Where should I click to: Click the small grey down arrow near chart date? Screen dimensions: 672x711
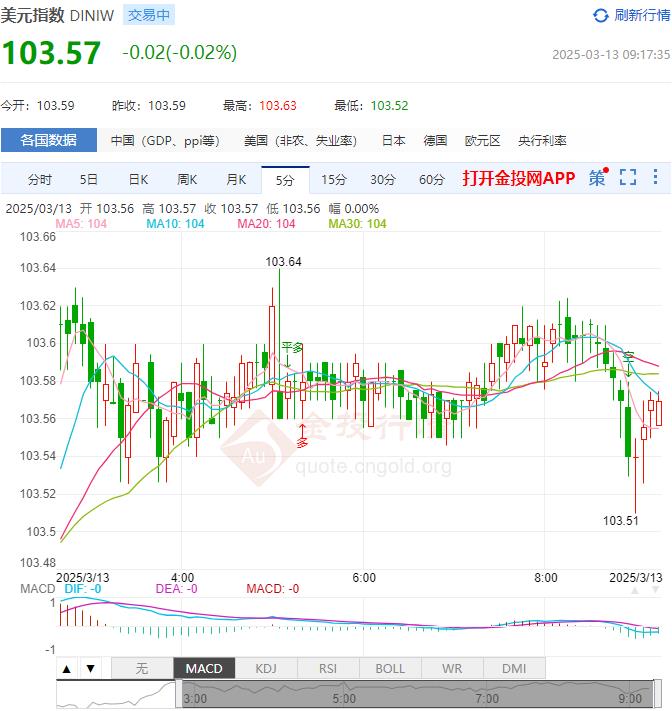click(655, 590)
